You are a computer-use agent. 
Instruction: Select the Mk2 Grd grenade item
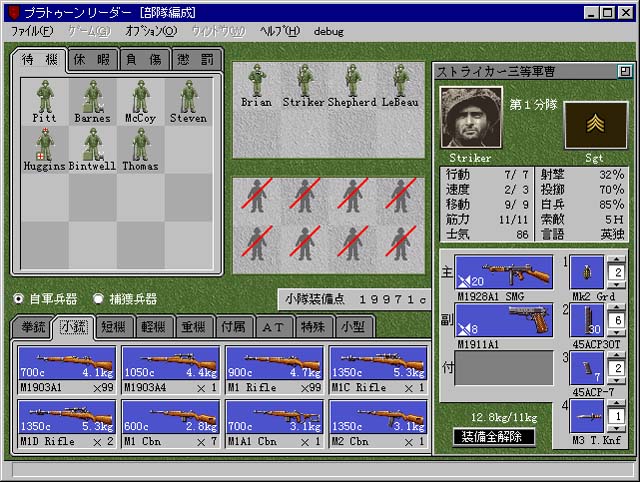(587, 272)
